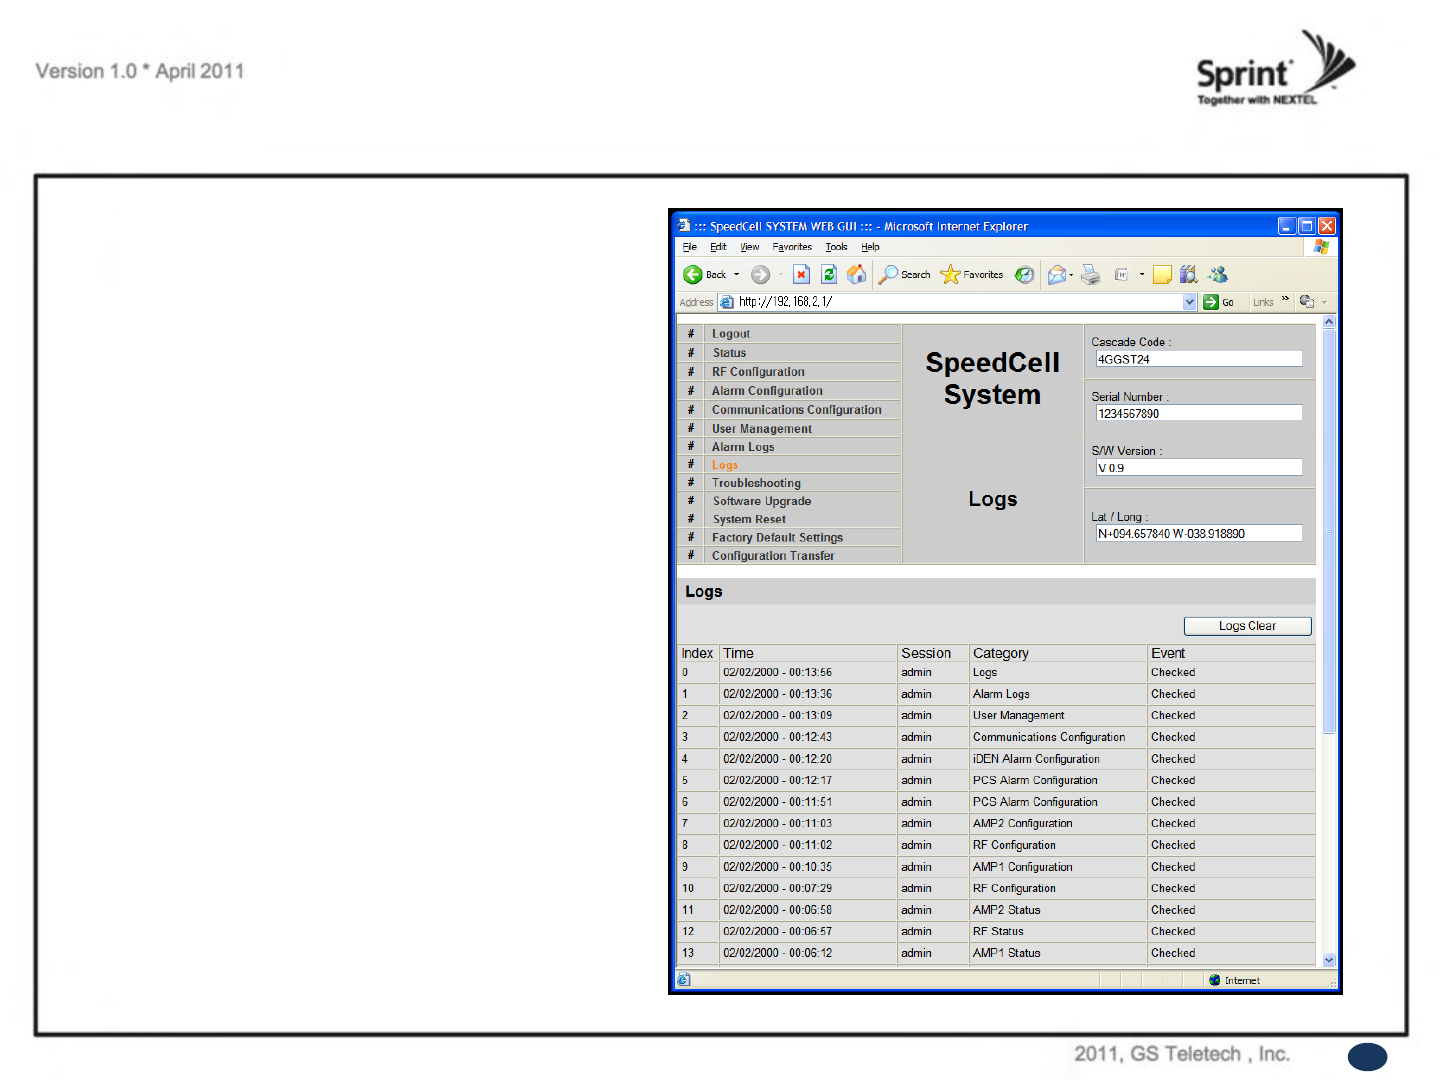1440x1080 pixels.
Task: Click the page scrollbar up arrow
Action: [x=1329, y=322]
